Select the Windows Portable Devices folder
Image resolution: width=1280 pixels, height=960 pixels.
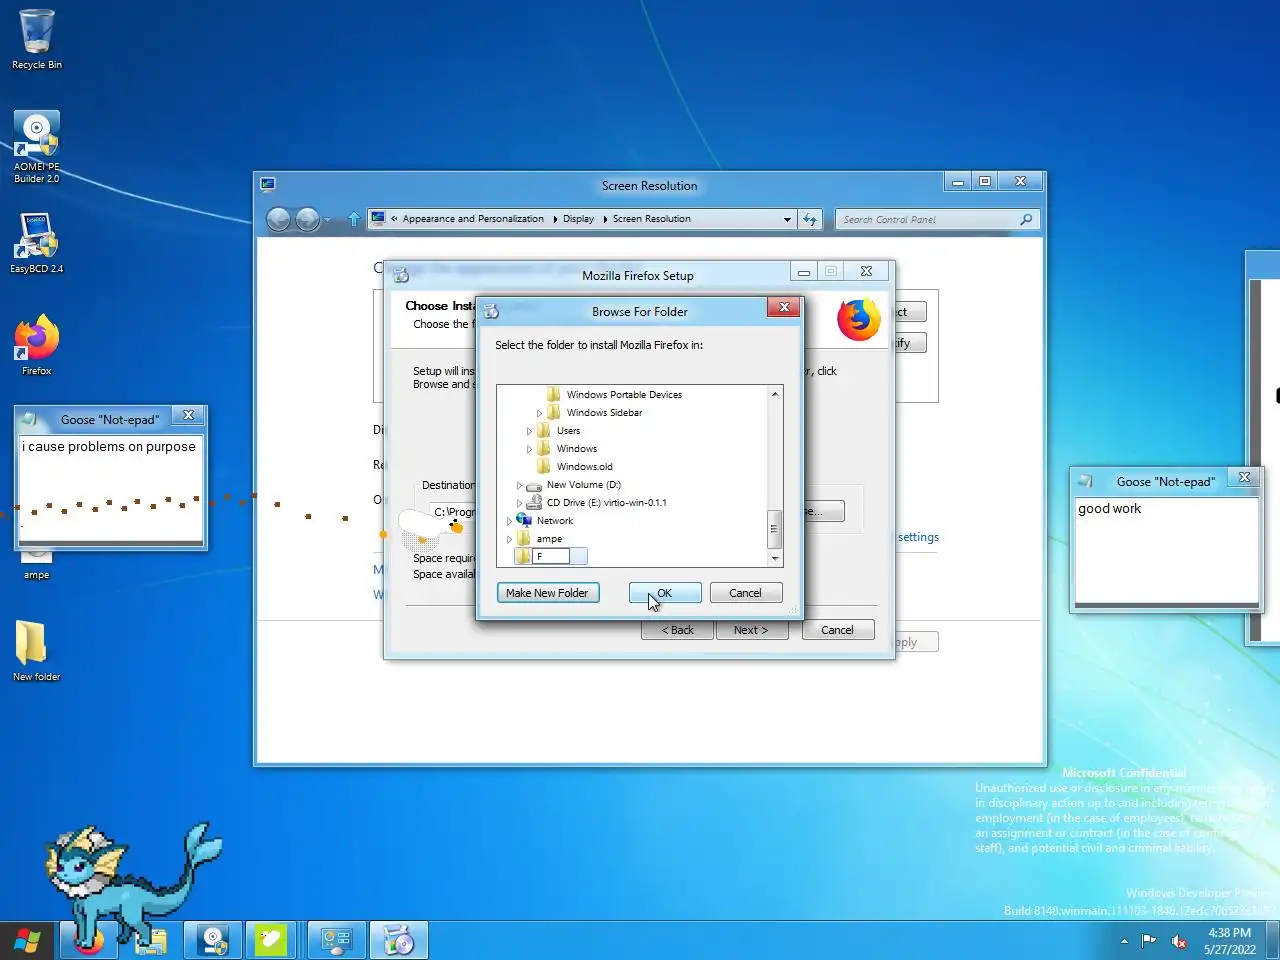[x=624, y=394]
